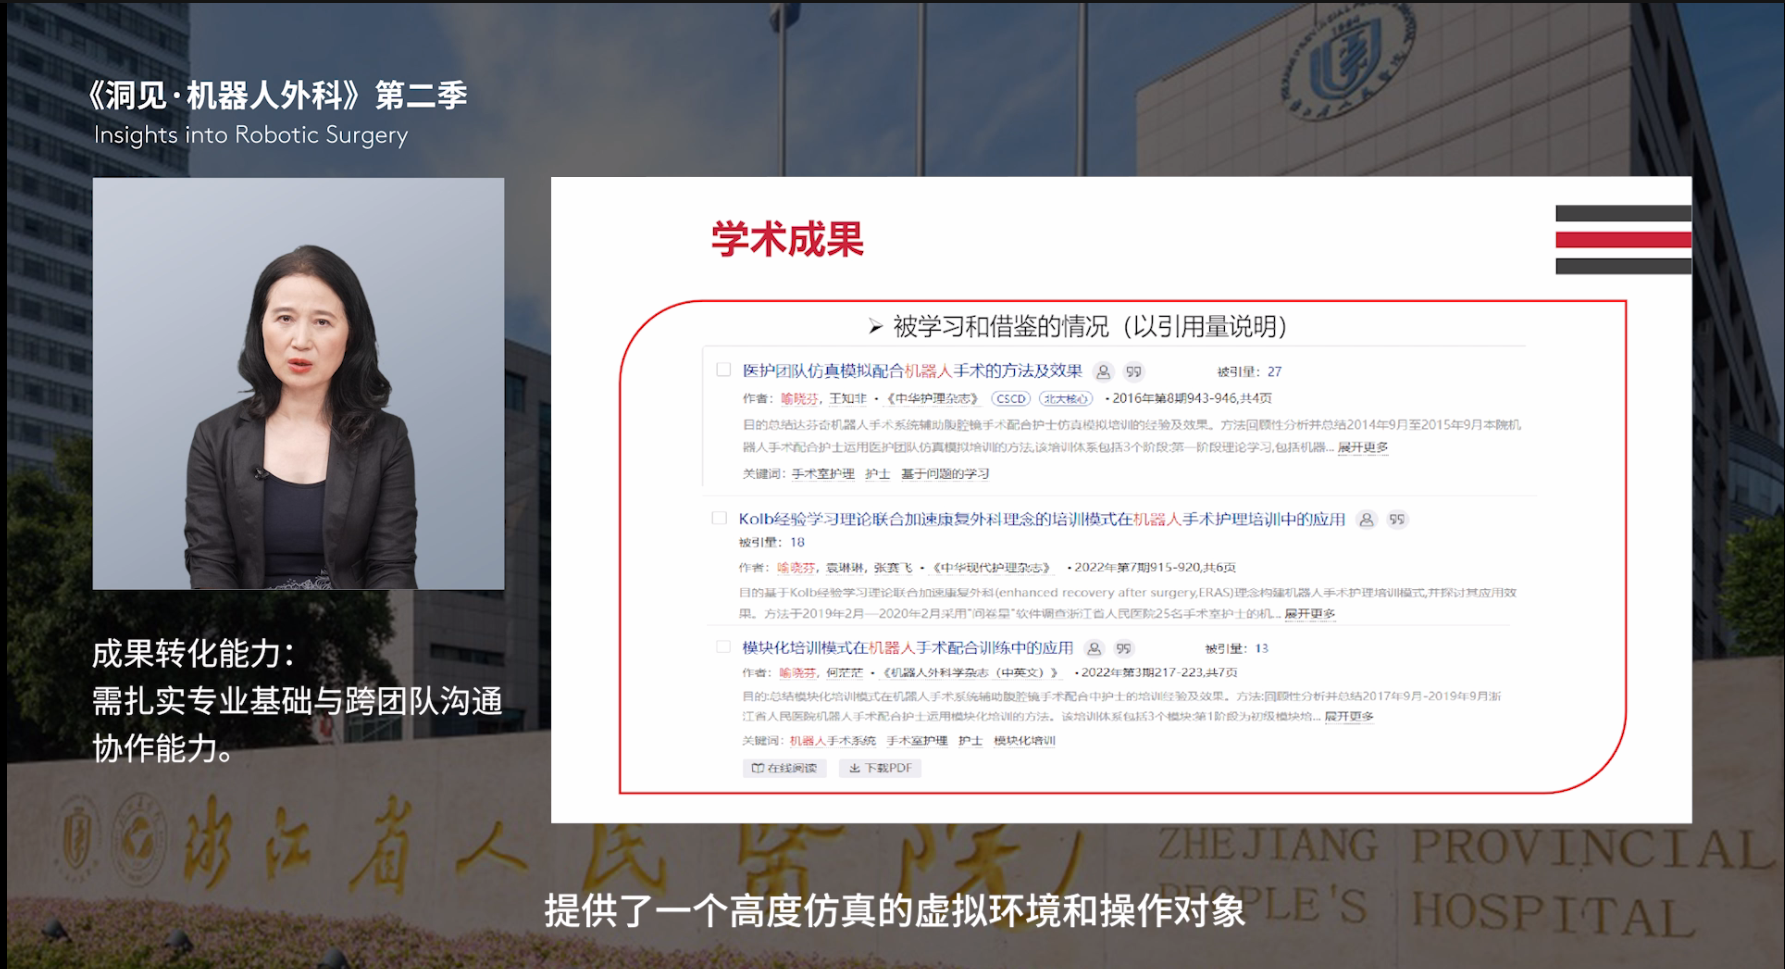The width and height of the screenshot is (1785, 969).
Task: Click the 下载PDF button
Action: [880, 769]
